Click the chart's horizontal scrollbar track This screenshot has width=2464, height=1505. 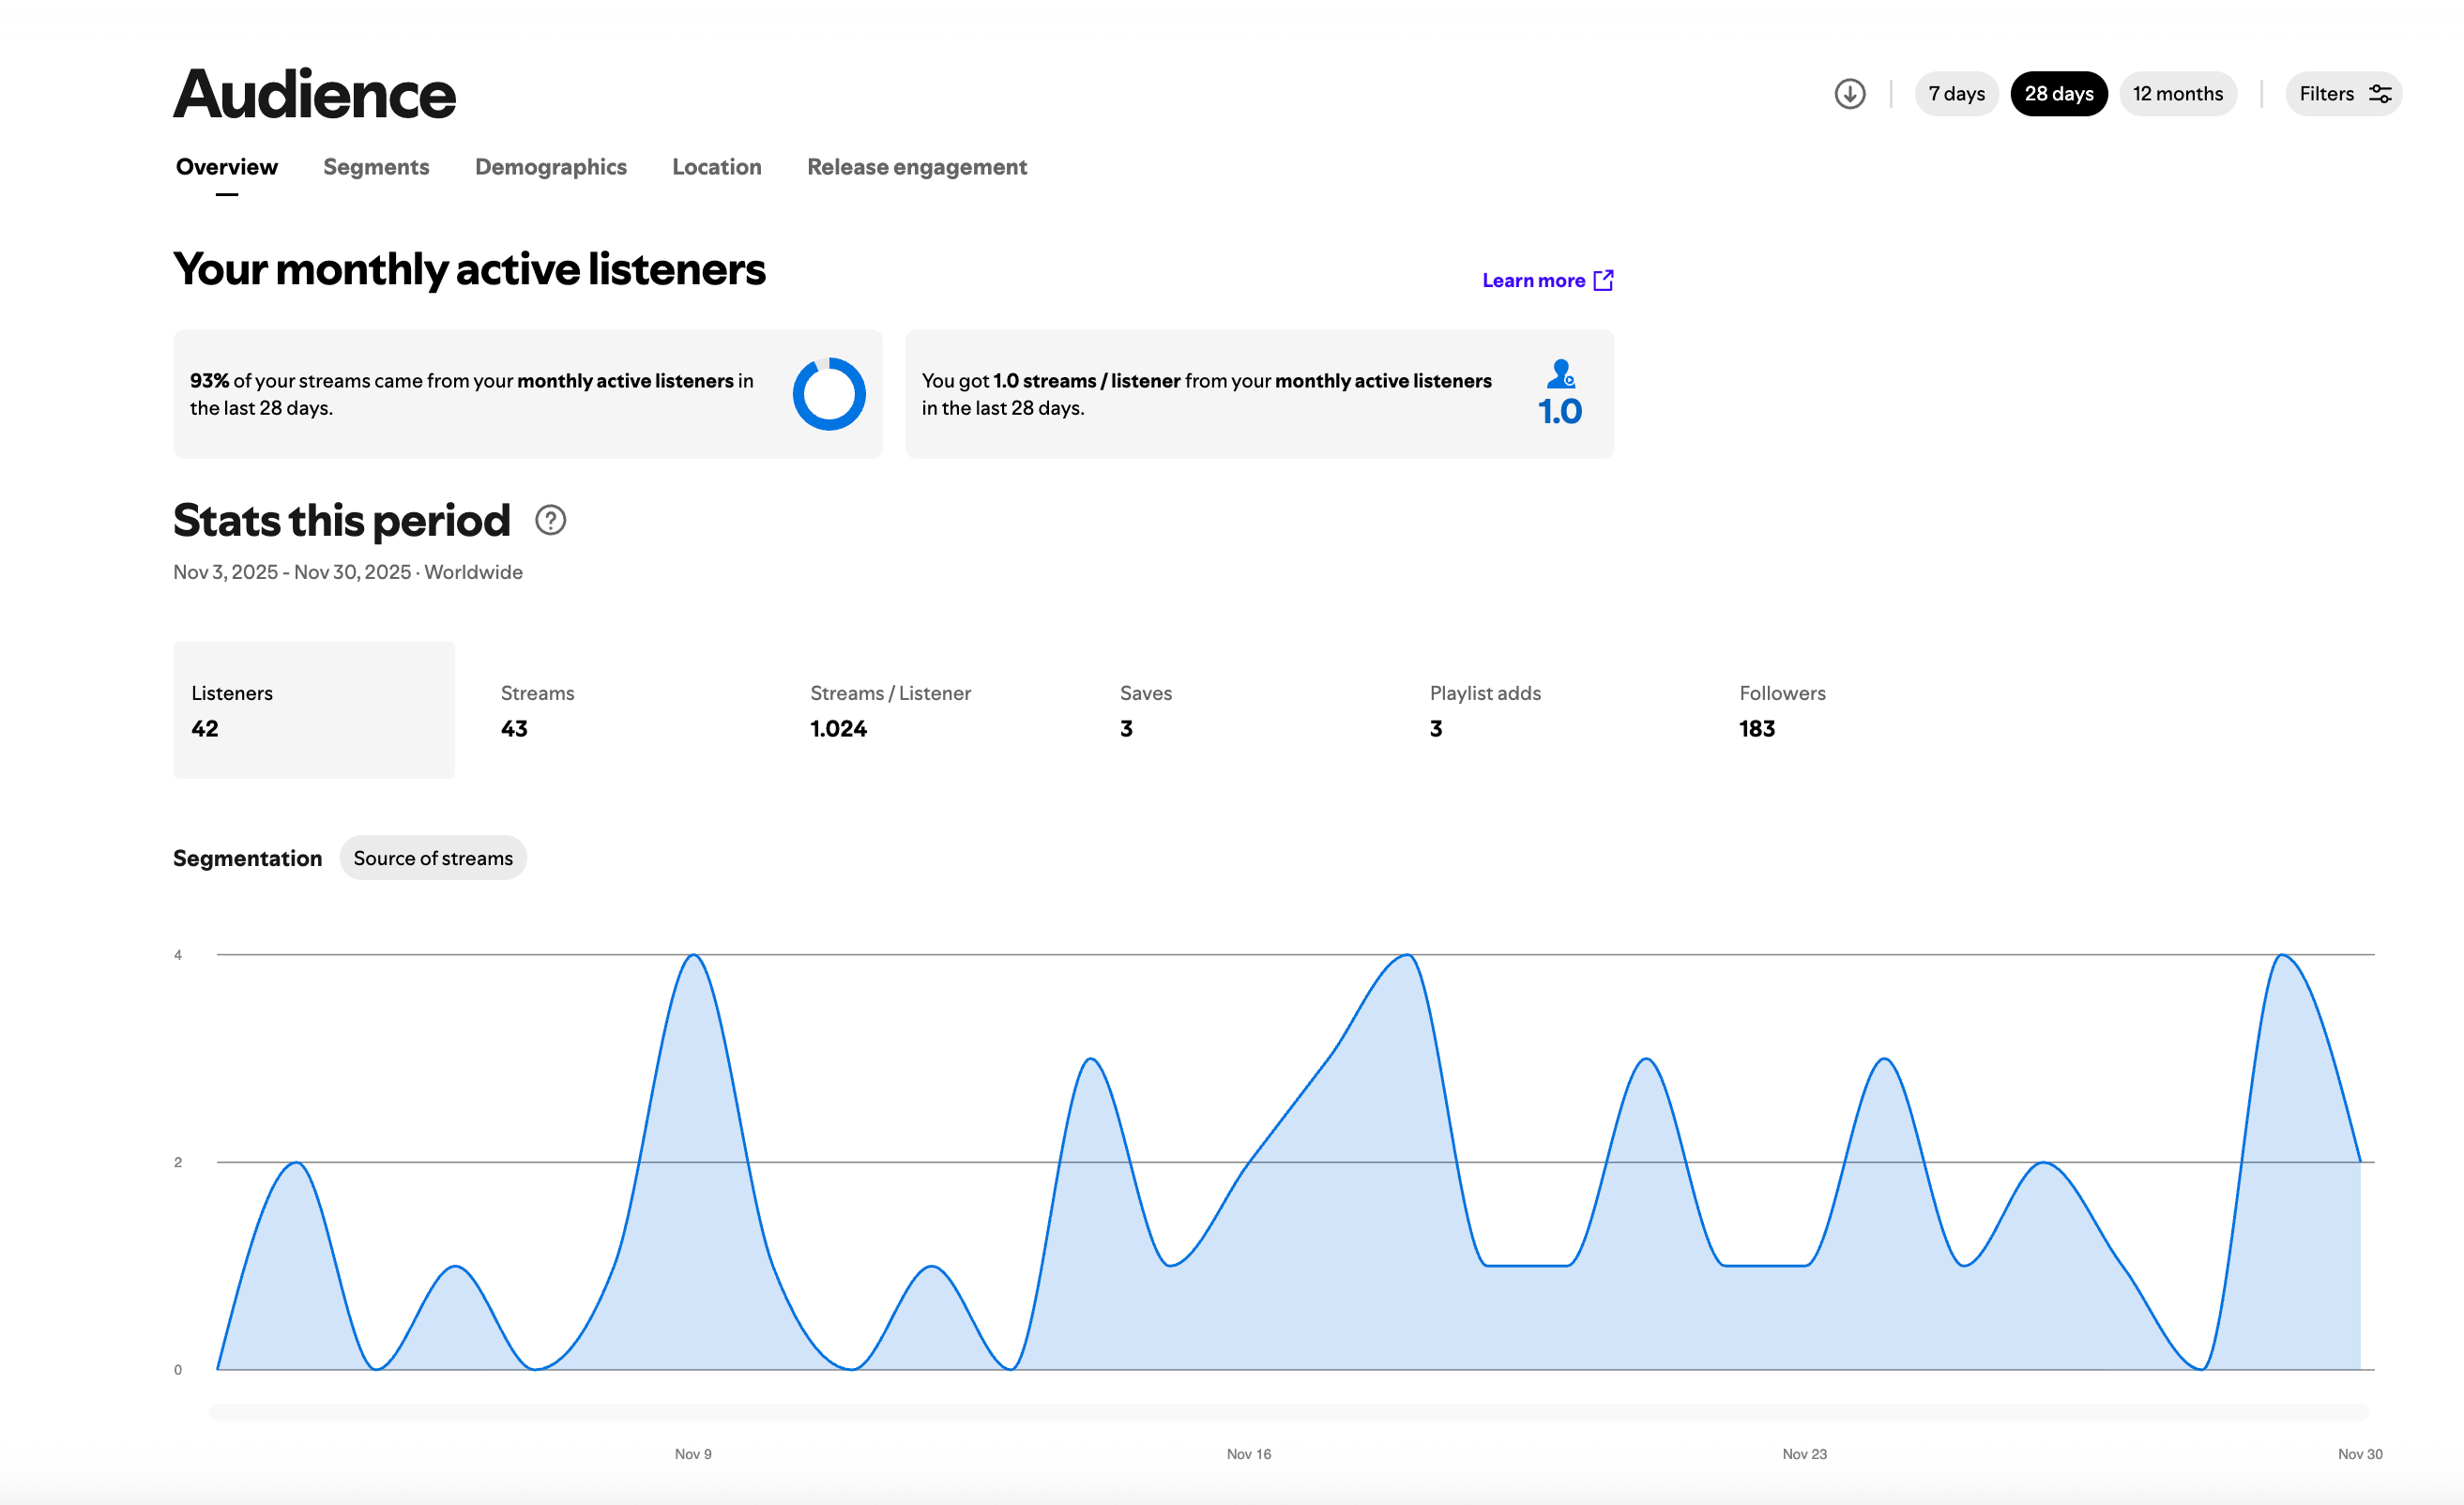pyautogui.click(x=1288, y=1411)
